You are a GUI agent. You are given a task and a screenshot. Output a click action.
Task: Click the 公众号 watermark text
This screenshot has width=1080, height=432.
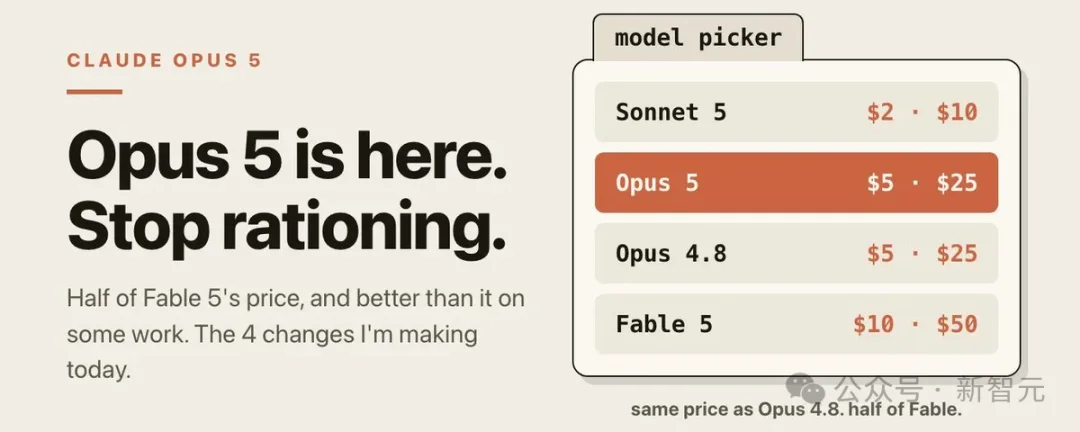pos(878,390)
